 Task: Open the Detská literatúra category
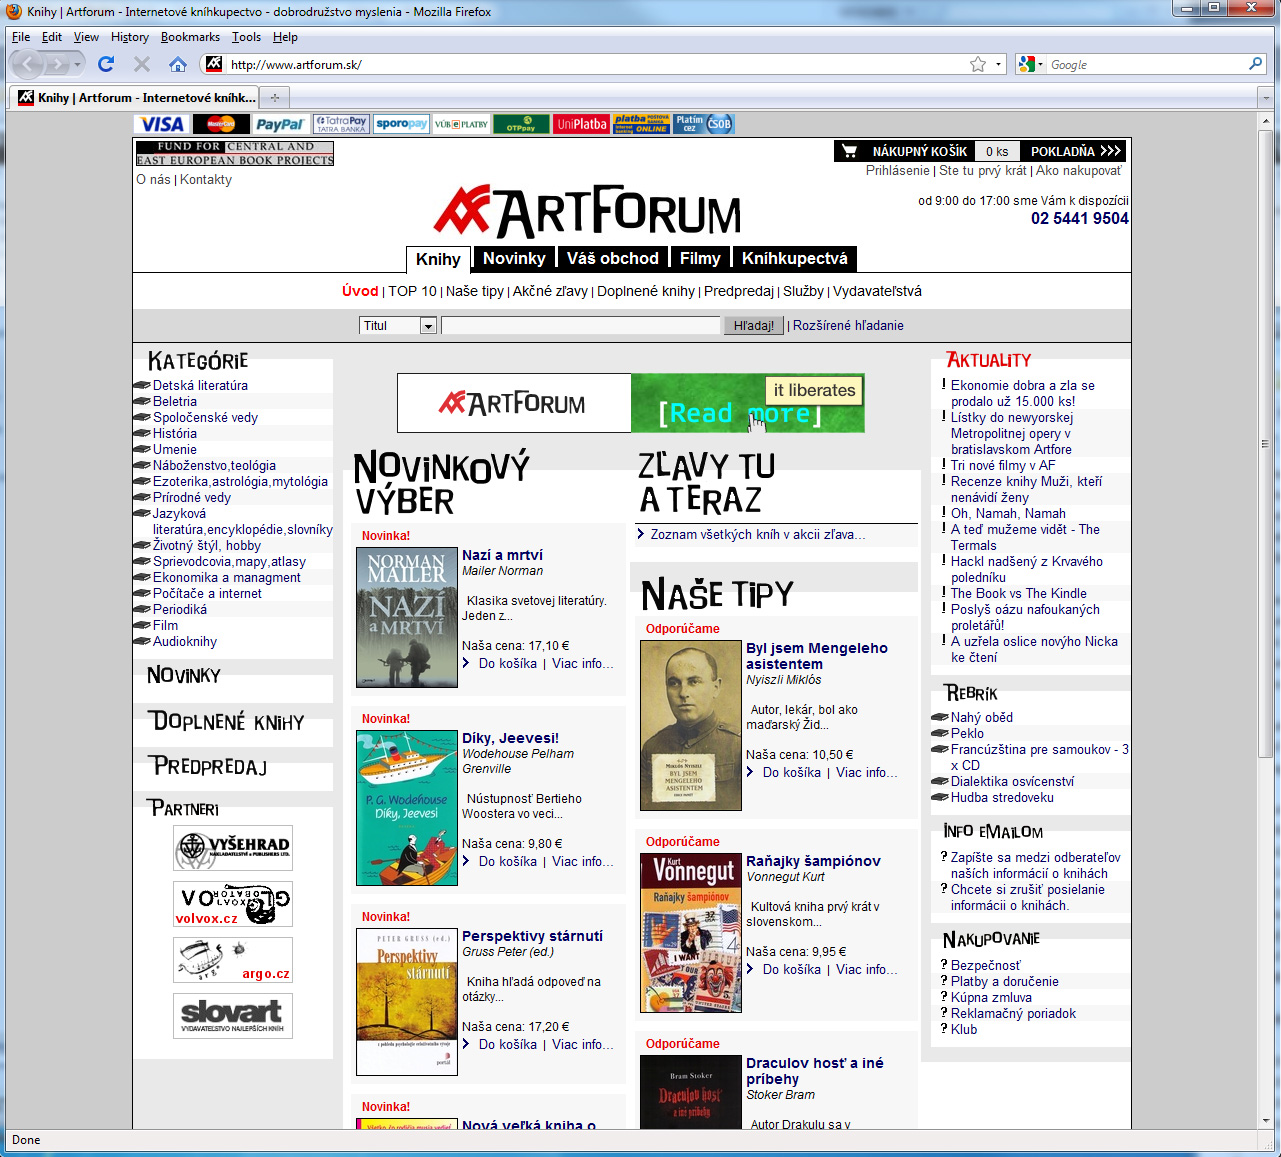coord(200,385)
